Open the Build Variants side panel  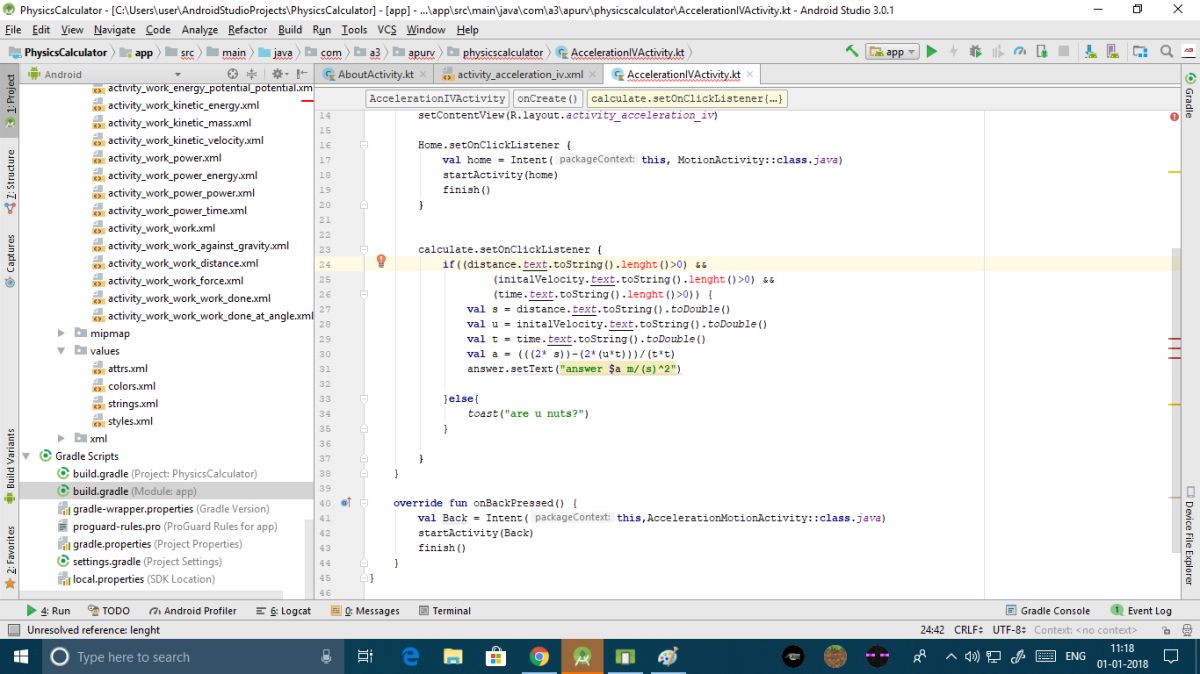tap(10, 465)
